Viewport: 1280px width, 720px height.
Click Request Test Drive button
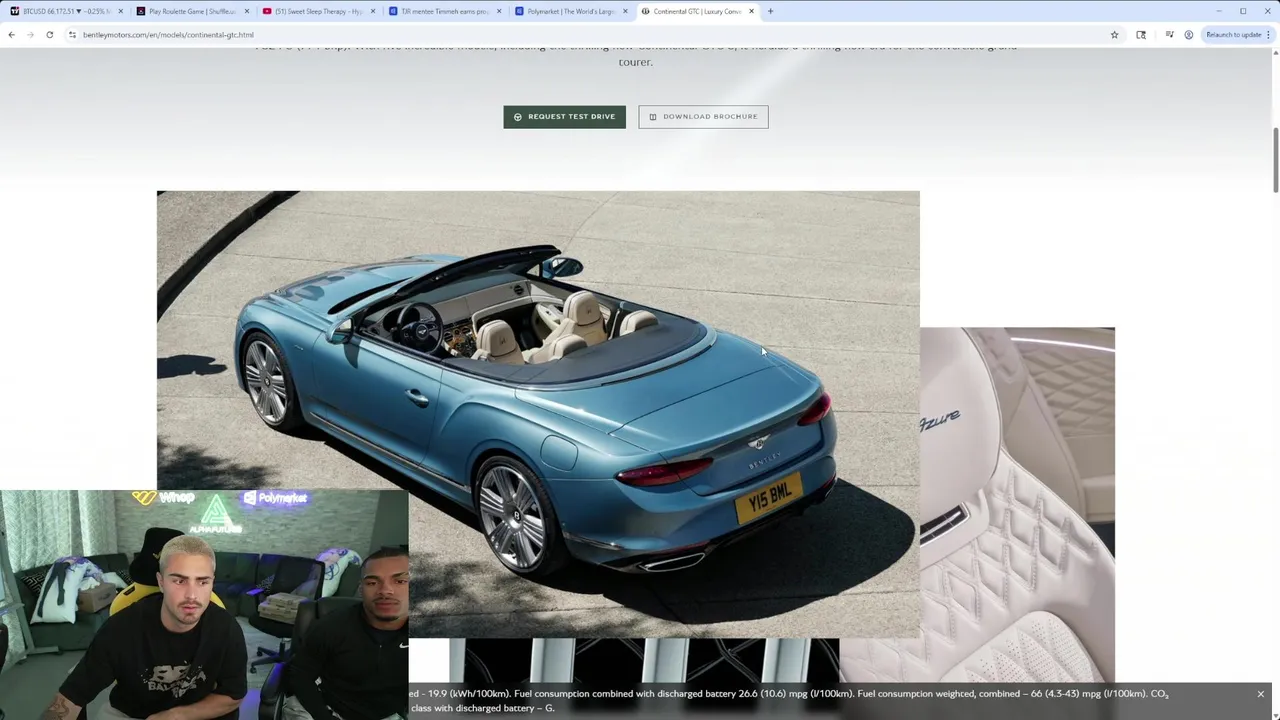coord(564,117)
